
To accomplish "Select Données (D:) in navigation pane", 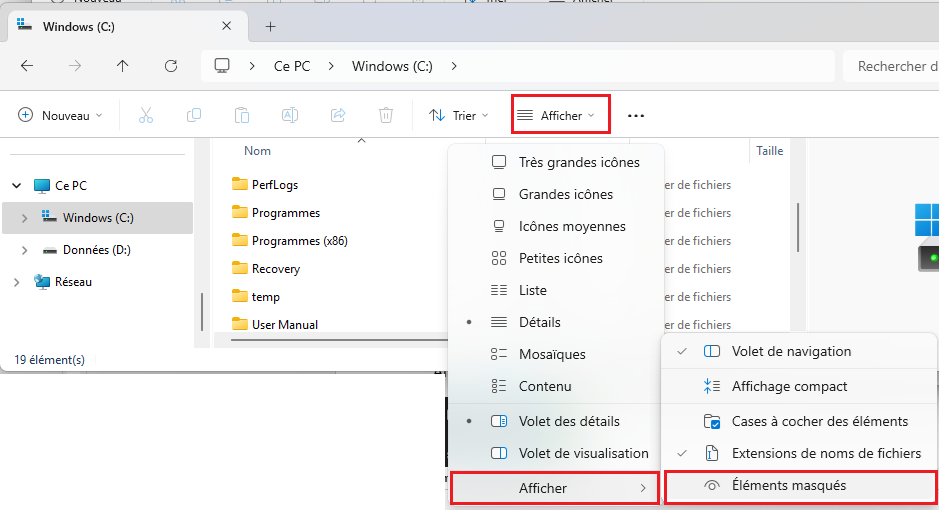I will click(x=96, y=250).
